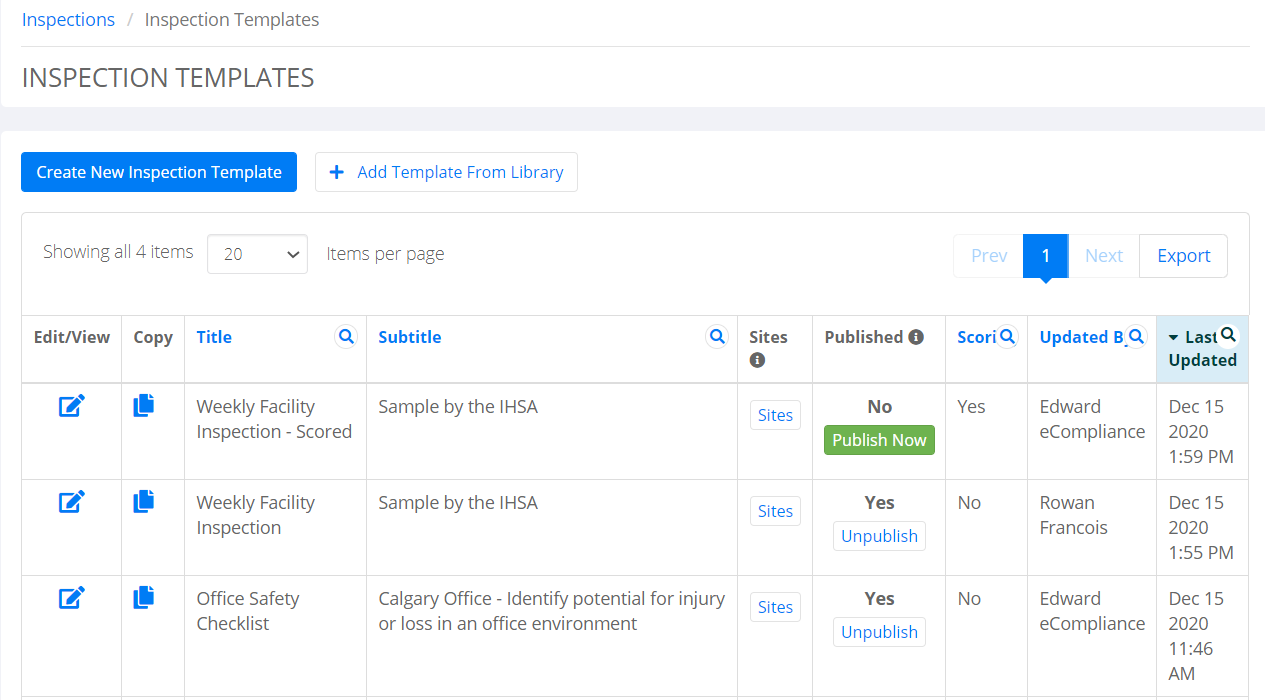Unpublish the Rowan Francois template
This screenshot has width=1265, height=700.
879,536
